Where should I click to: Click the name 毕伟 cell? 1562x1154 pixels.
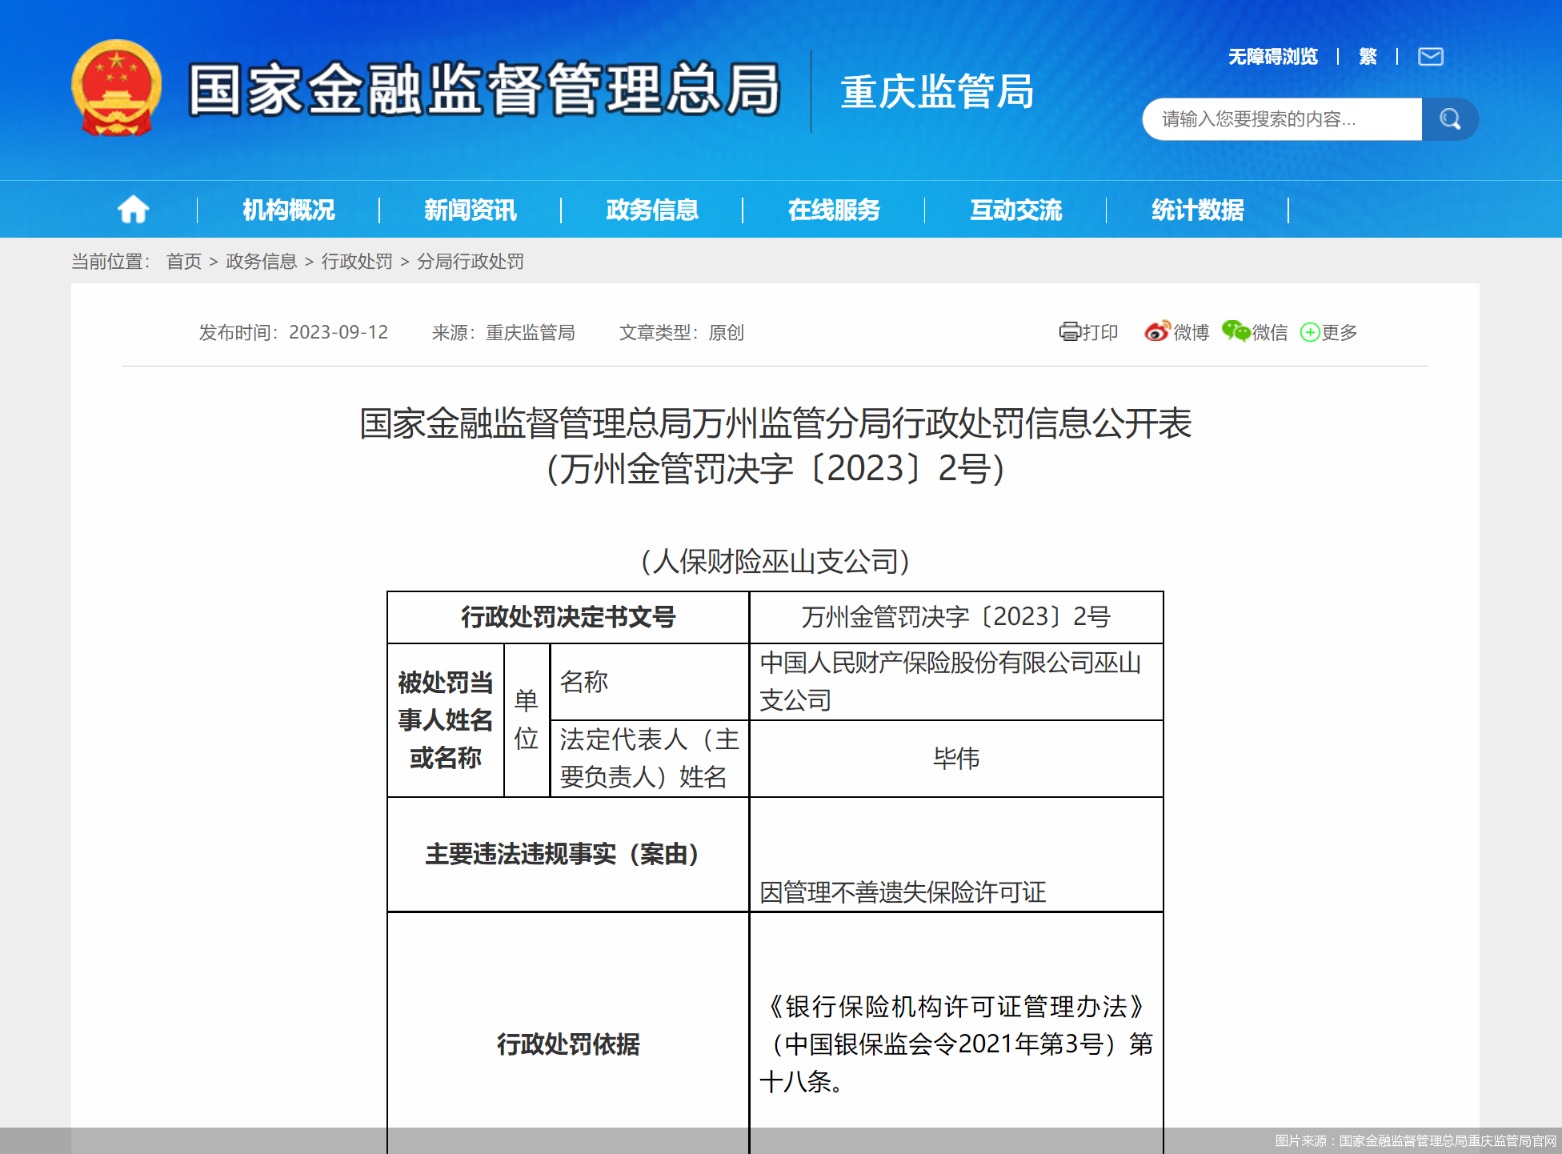pyautogui.click(x=956, y=758)
